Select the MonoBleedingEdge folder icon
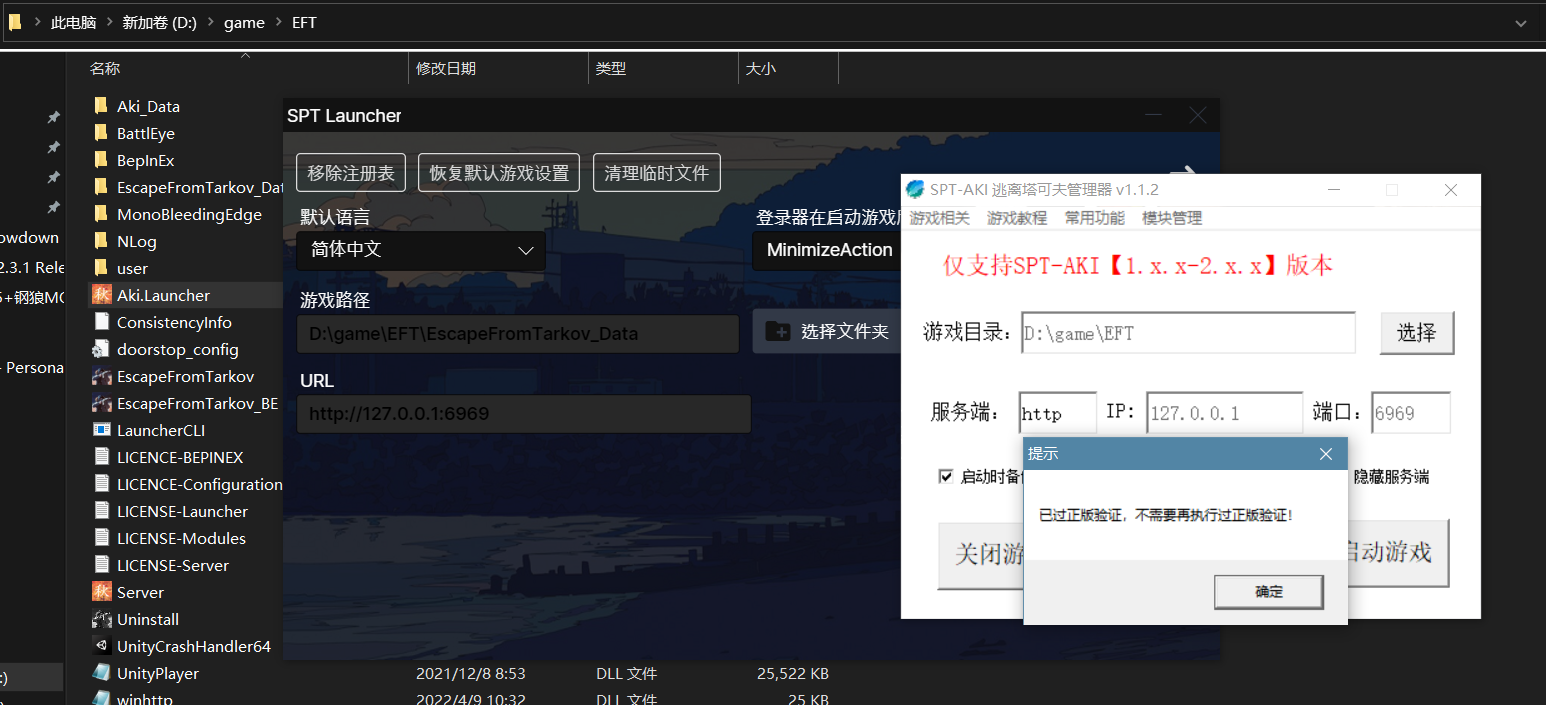1546x705 pixels. [100, 214]
